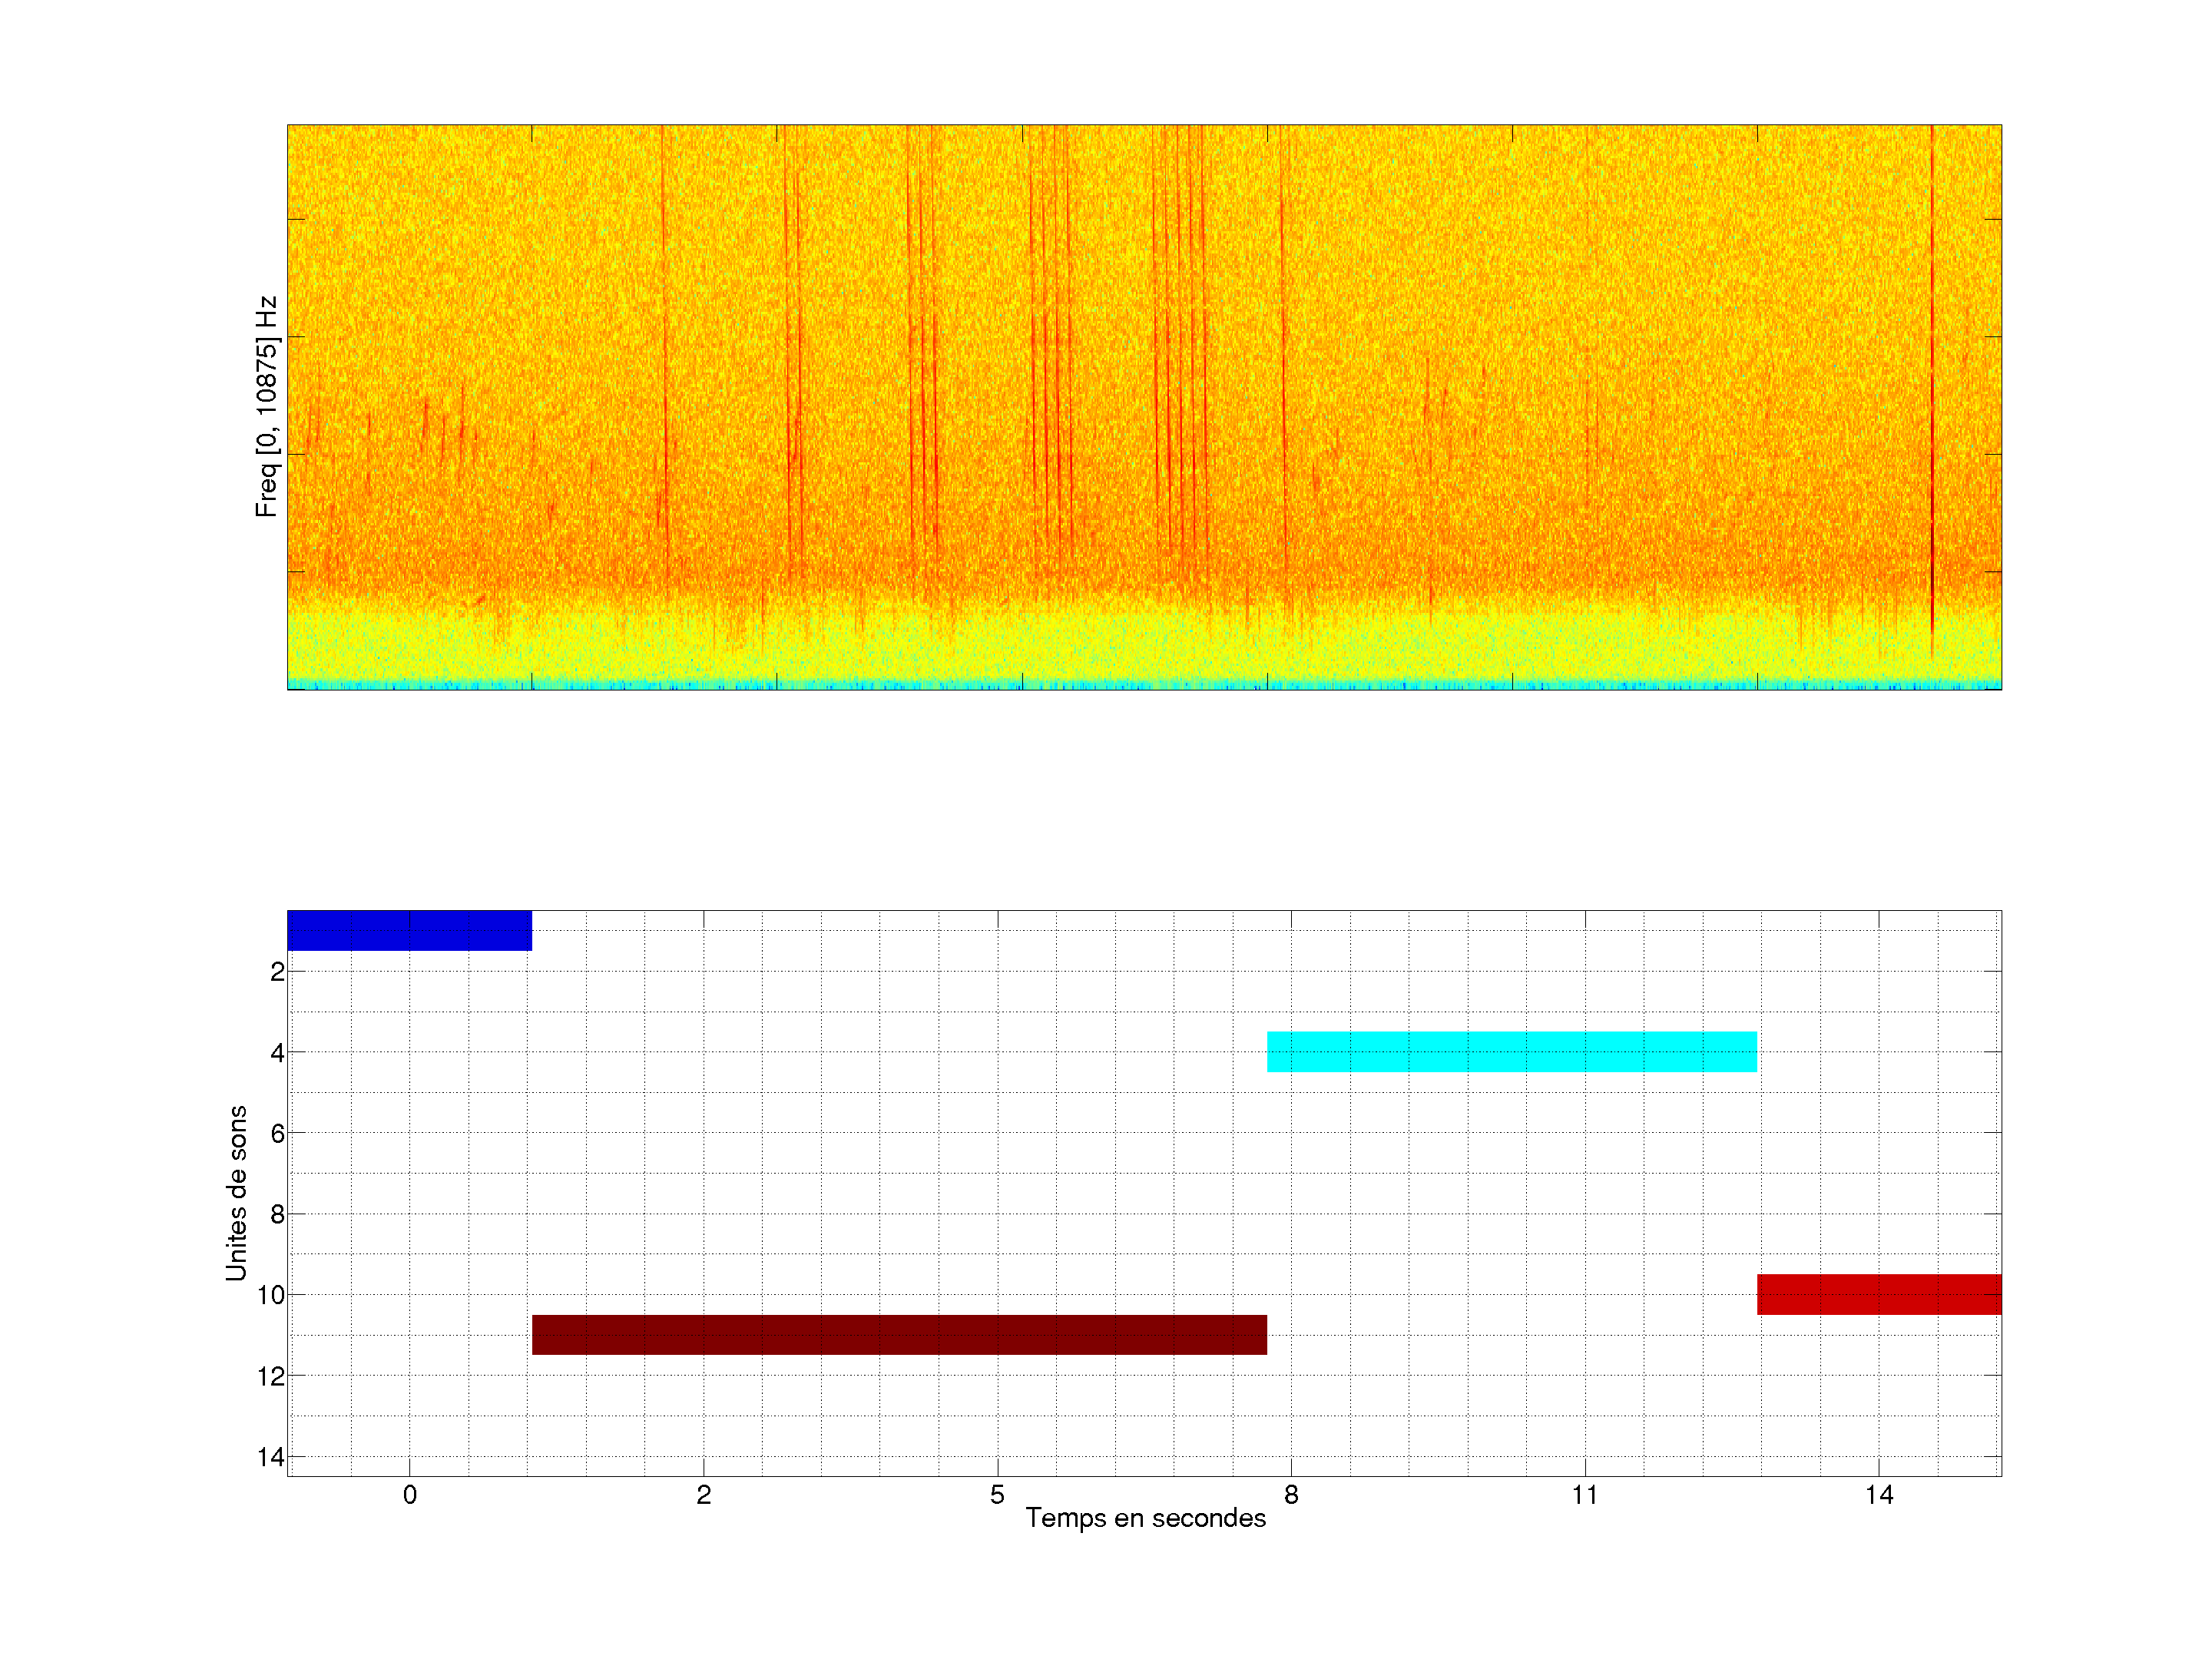Click the cyan-blue band along the spectrogram's bottom
This screenshot has height=1659, width=2212.
(1144, 685)
